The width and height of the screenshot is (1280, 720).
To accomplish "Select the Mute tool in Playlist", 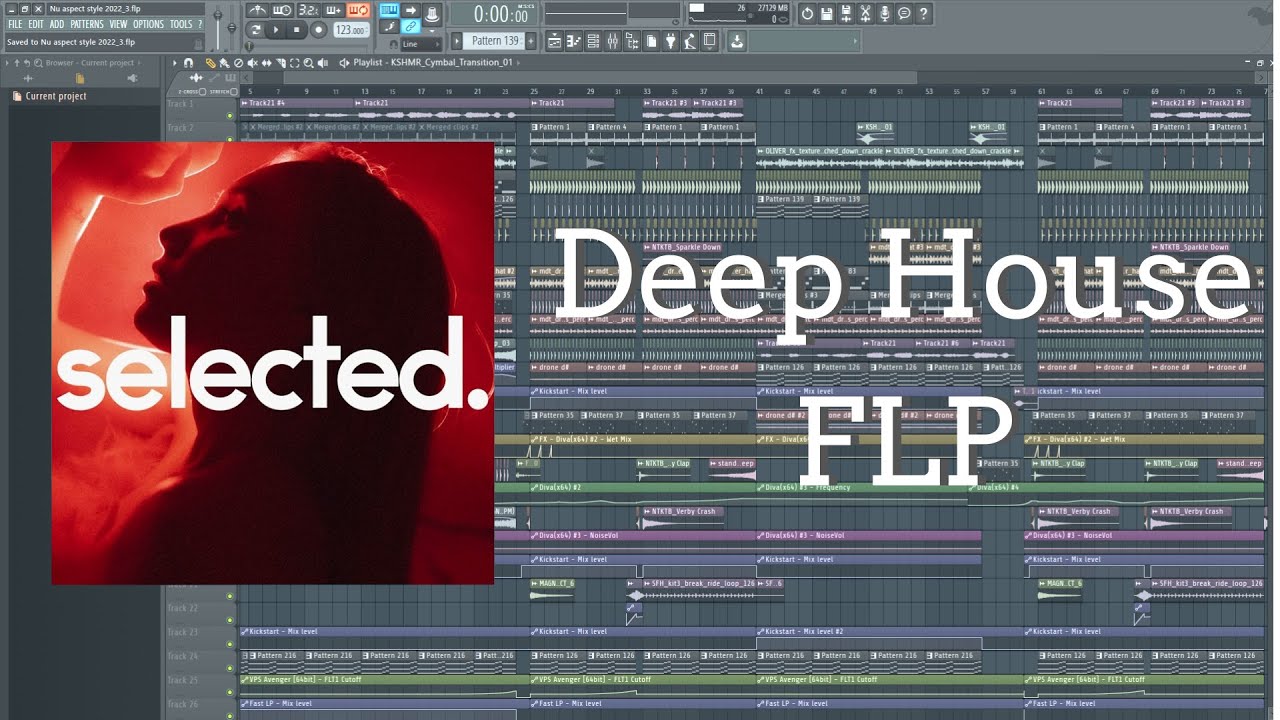I will coord(252,63).
